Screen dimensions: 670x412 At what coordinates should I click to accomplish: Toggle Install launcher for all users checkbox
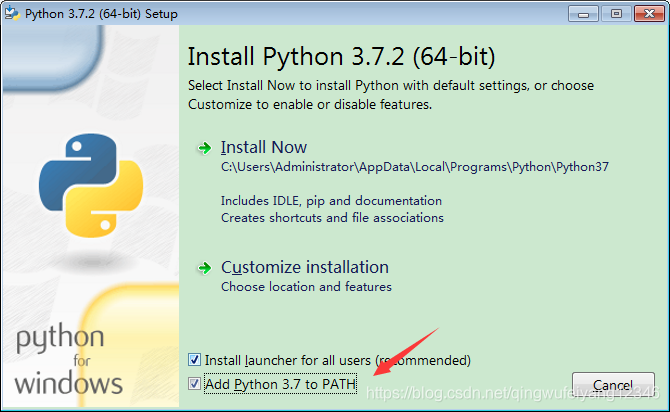(194, 359)
